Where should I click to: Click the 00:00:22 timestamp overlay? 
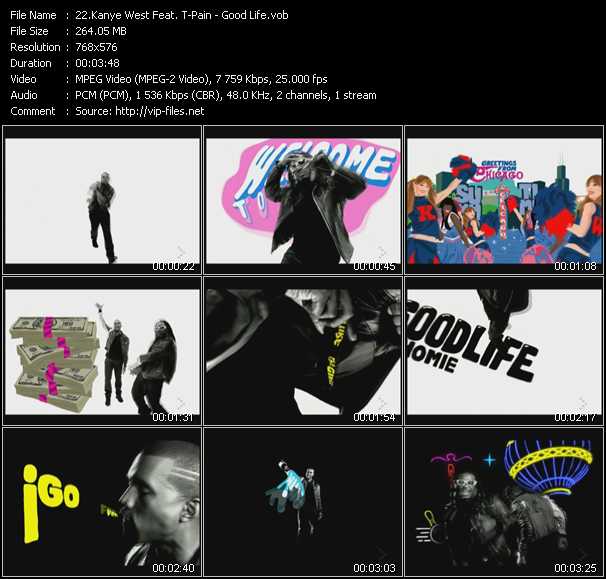coord(174,266)
